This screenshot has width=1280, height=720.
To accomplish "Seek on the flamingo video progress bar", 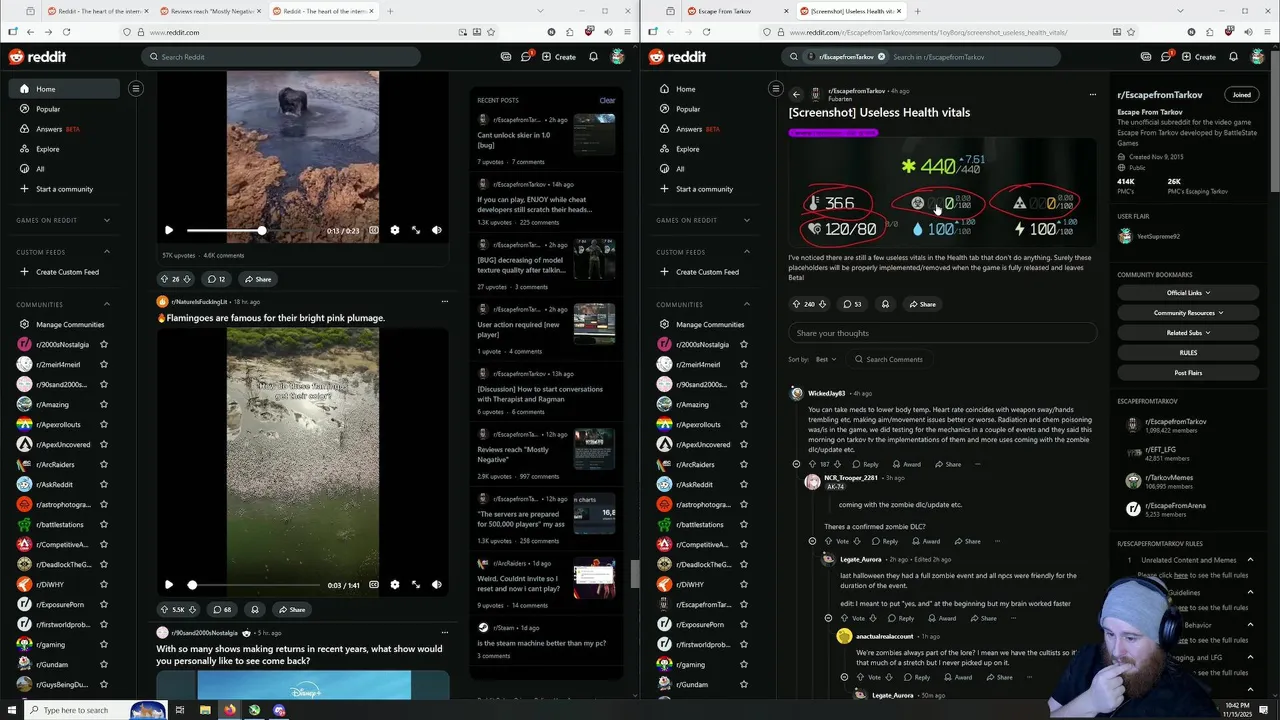I will tap(254, 585).
